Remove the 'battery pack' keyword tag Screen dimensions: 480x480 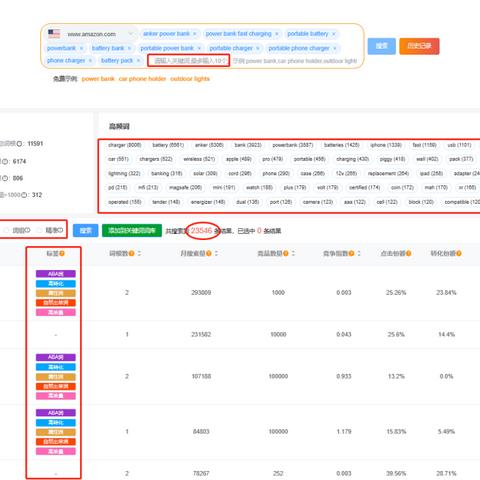pyautogui.click(x=138, y=61)
